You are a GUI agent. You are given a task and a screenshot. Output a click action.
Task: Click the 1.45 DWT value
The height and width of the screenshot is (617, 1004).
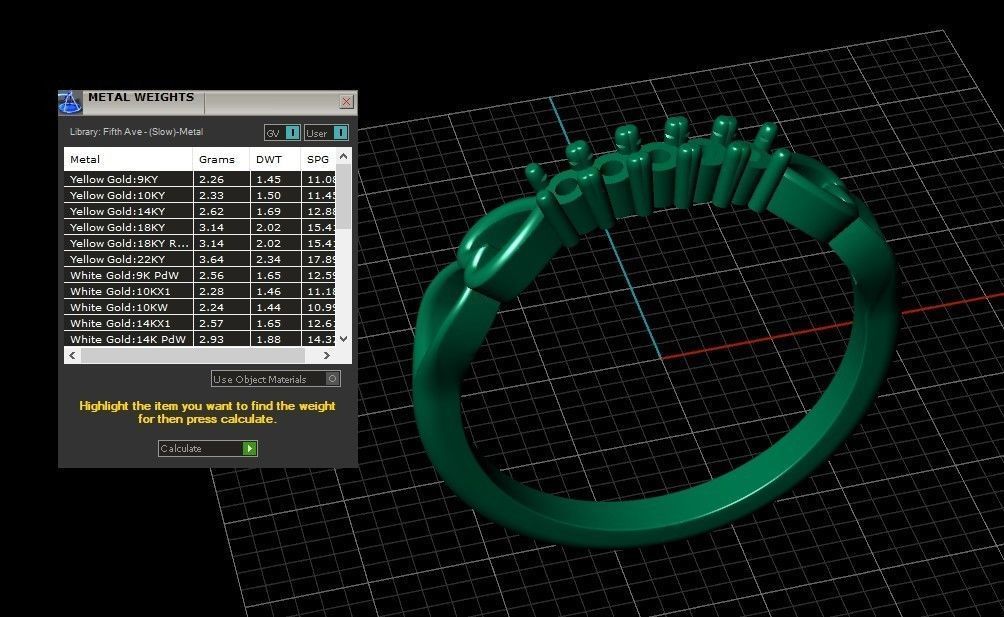tap(268, 179)
